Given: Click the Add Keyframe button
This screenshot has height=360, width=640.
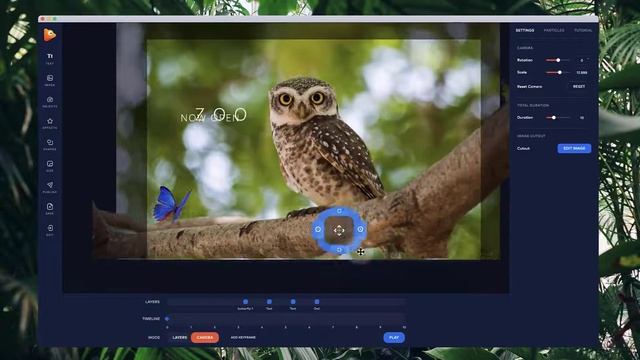Looking at the screenshot, I should point(243,338).
